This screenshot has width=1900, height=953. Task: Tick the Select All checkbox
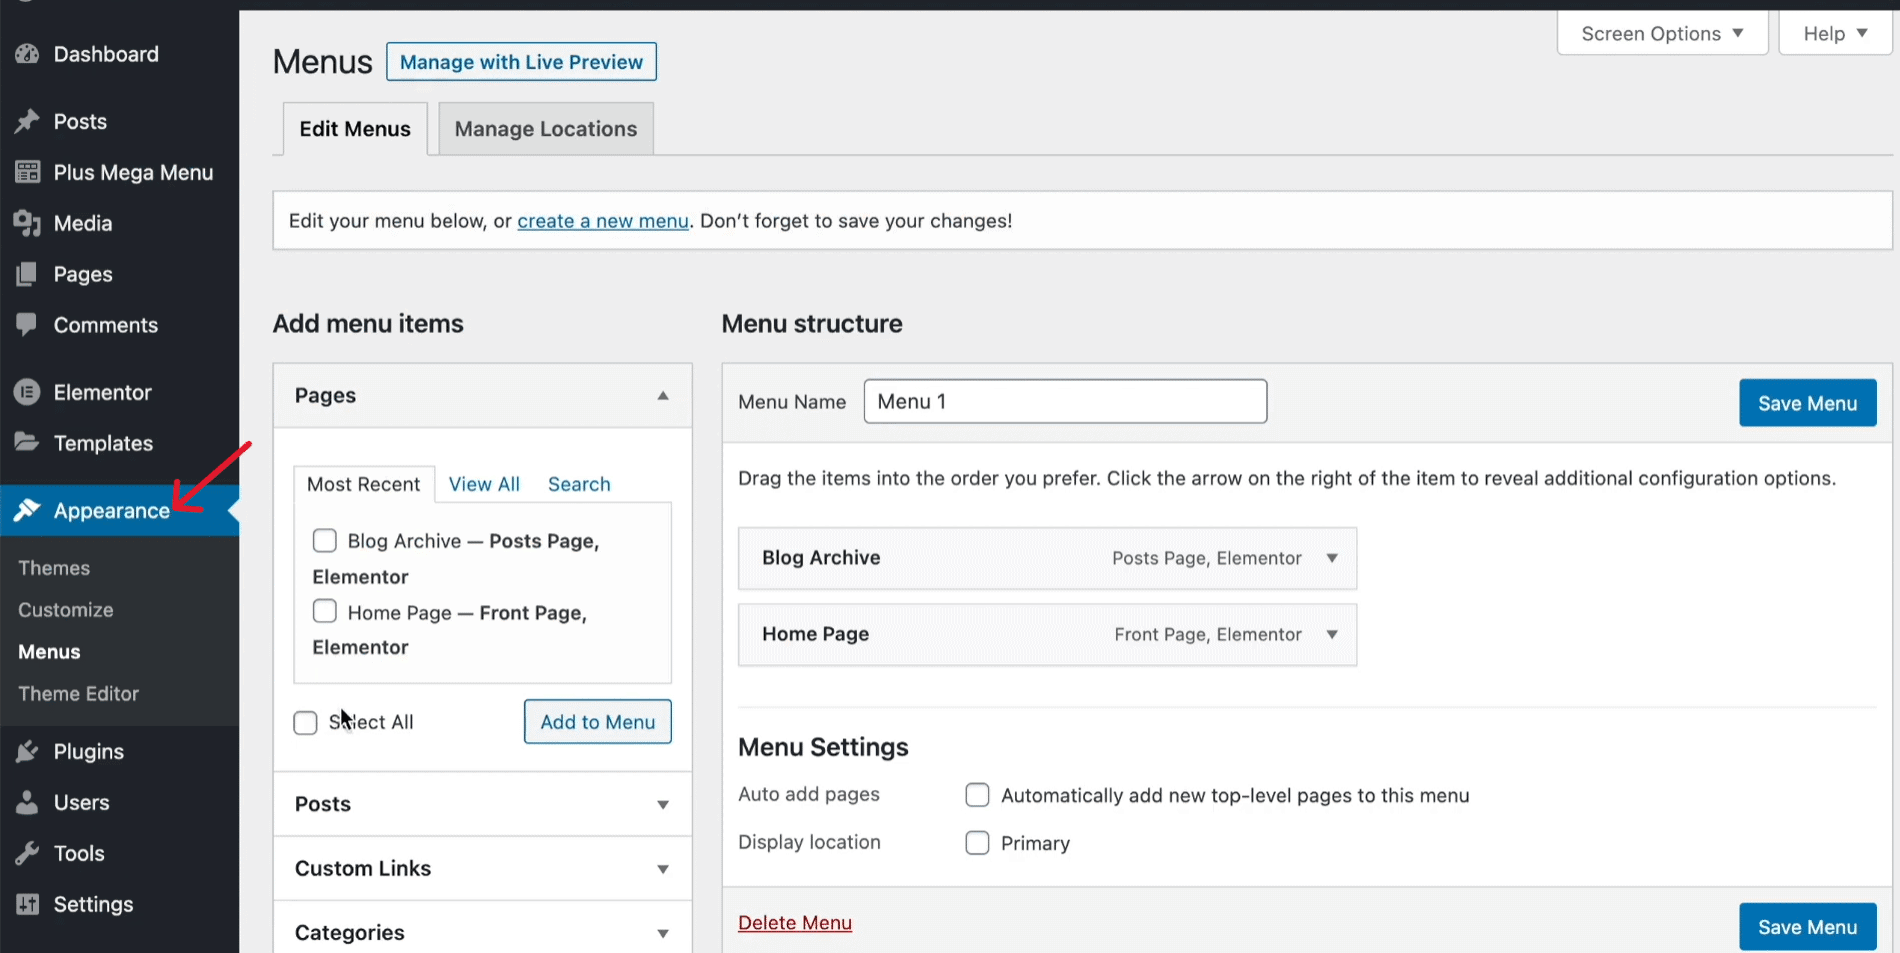click(x=306, y=722)
